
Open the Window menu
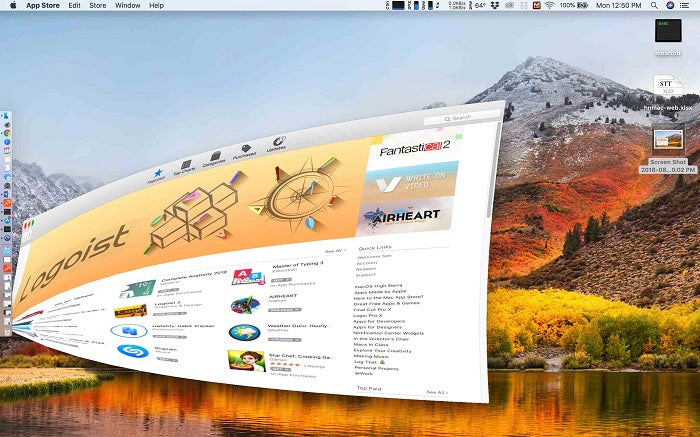(x=127, y=6)
